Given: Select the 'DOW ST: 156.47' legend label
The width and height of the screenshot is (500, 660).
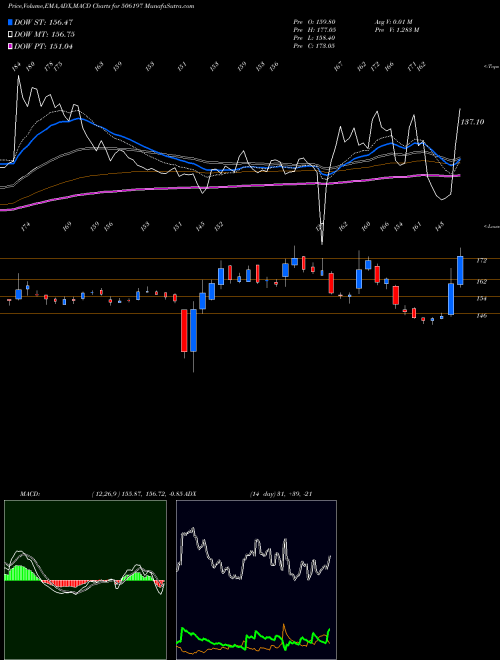Looking at the screenshot, I should pos(43,22).
